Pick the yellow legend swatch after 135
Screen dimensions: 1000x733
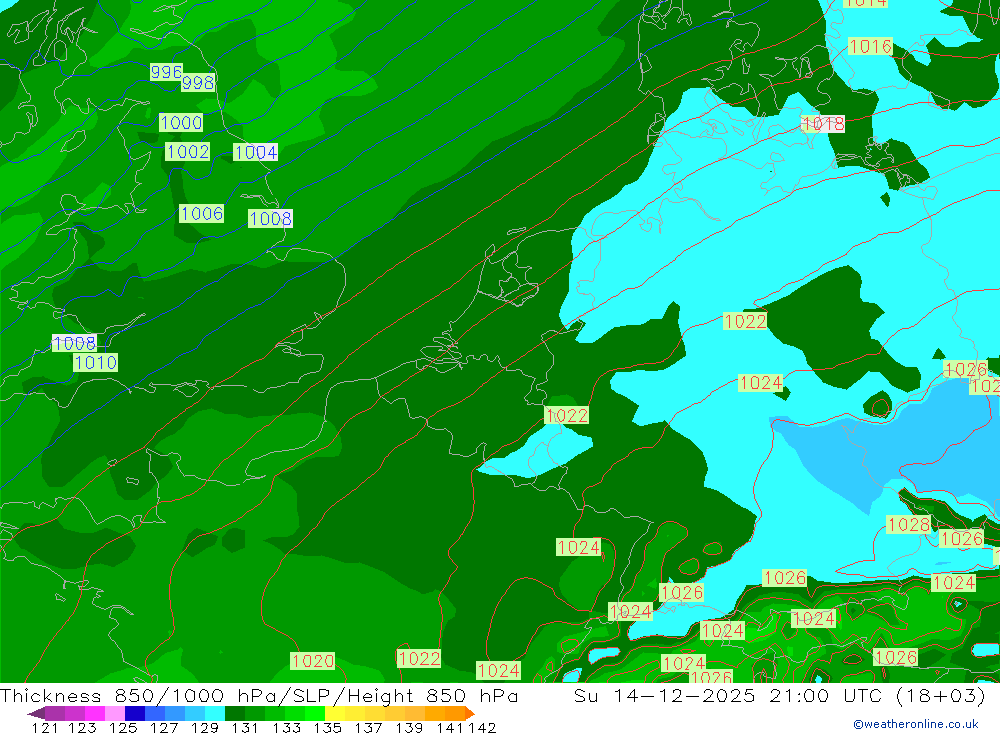tap(335, 713)
